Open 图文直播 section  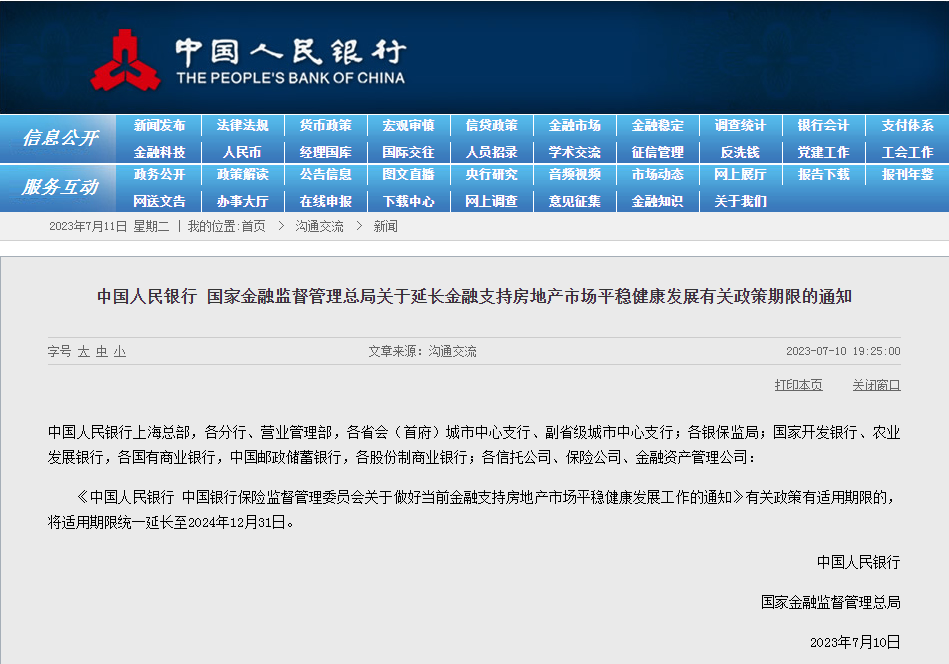pos(408,174)
